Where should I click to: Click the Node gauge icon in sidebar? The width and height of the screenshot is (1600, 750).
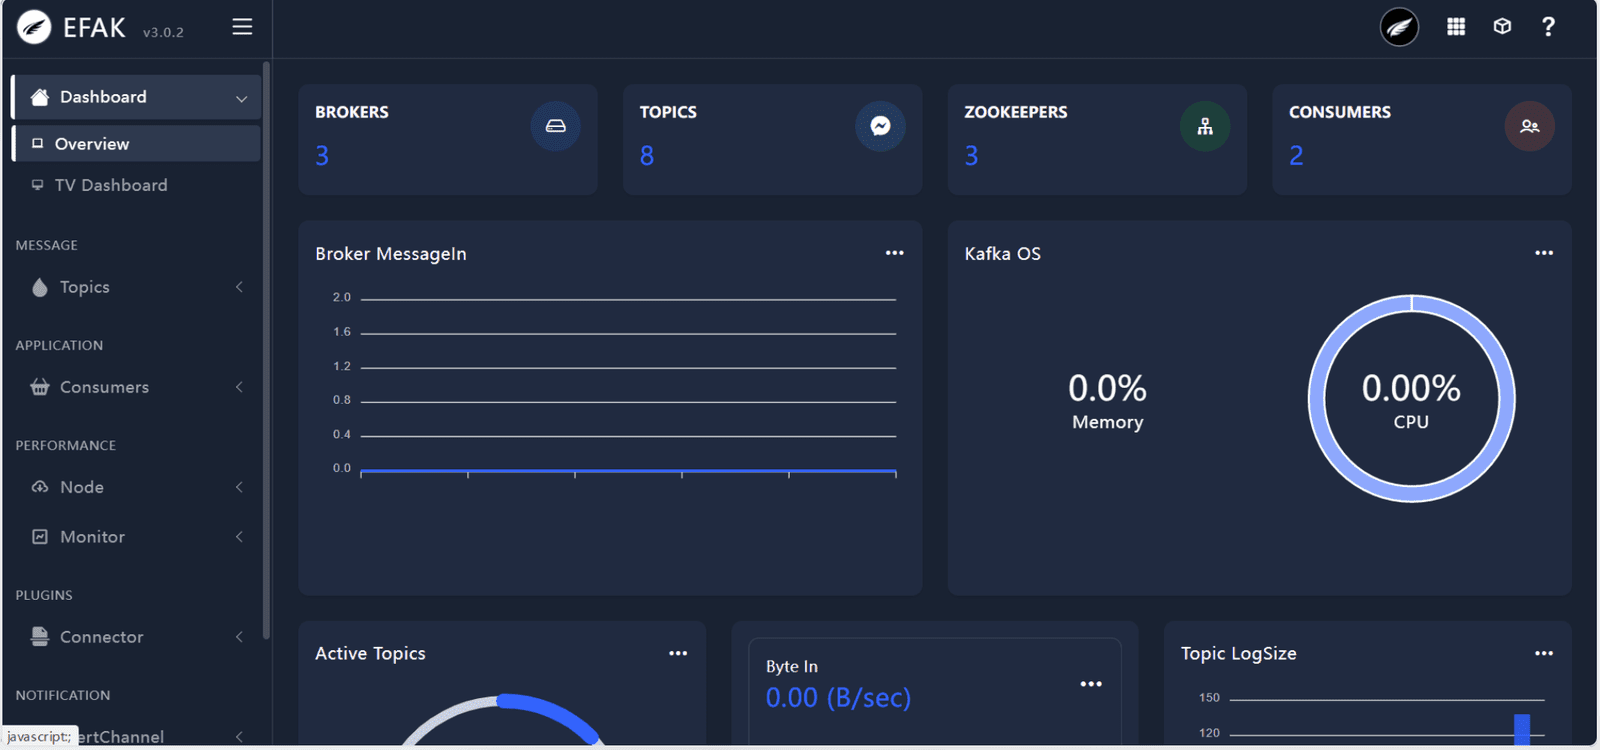coord(40,487)
